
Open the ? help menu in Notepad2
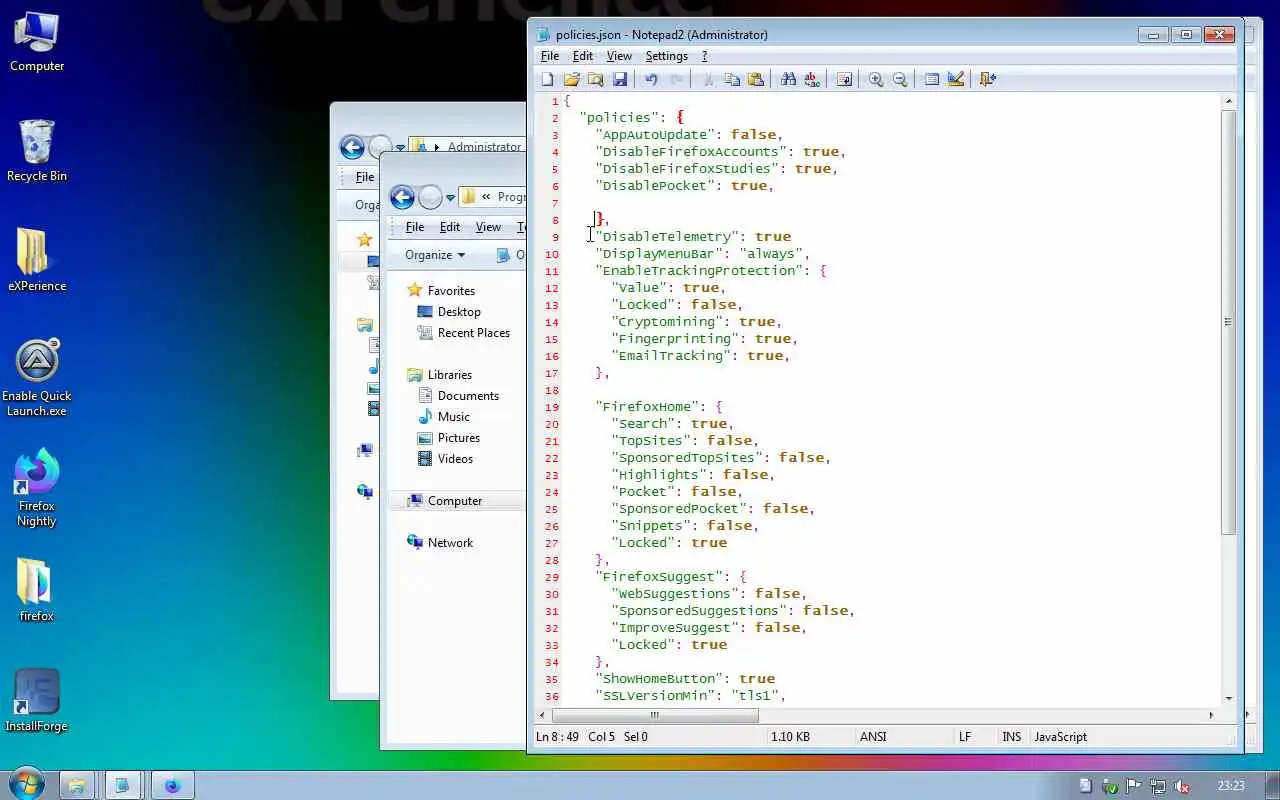[704, 56]
